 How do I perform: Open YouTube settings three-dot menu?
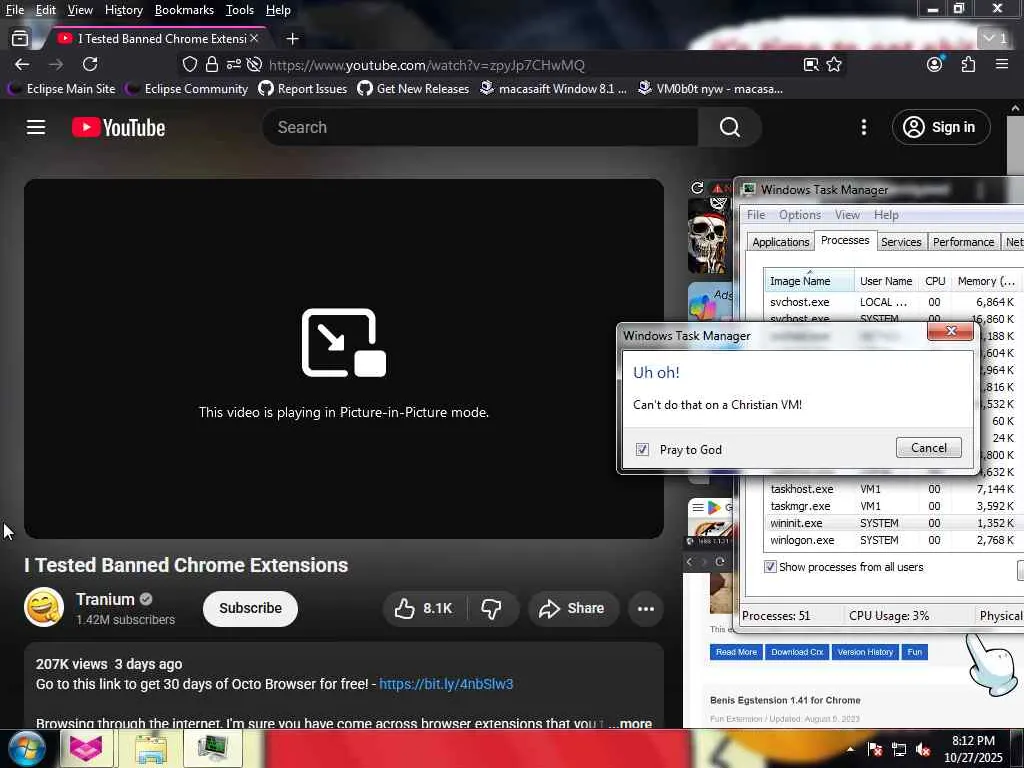coord(864,127)
